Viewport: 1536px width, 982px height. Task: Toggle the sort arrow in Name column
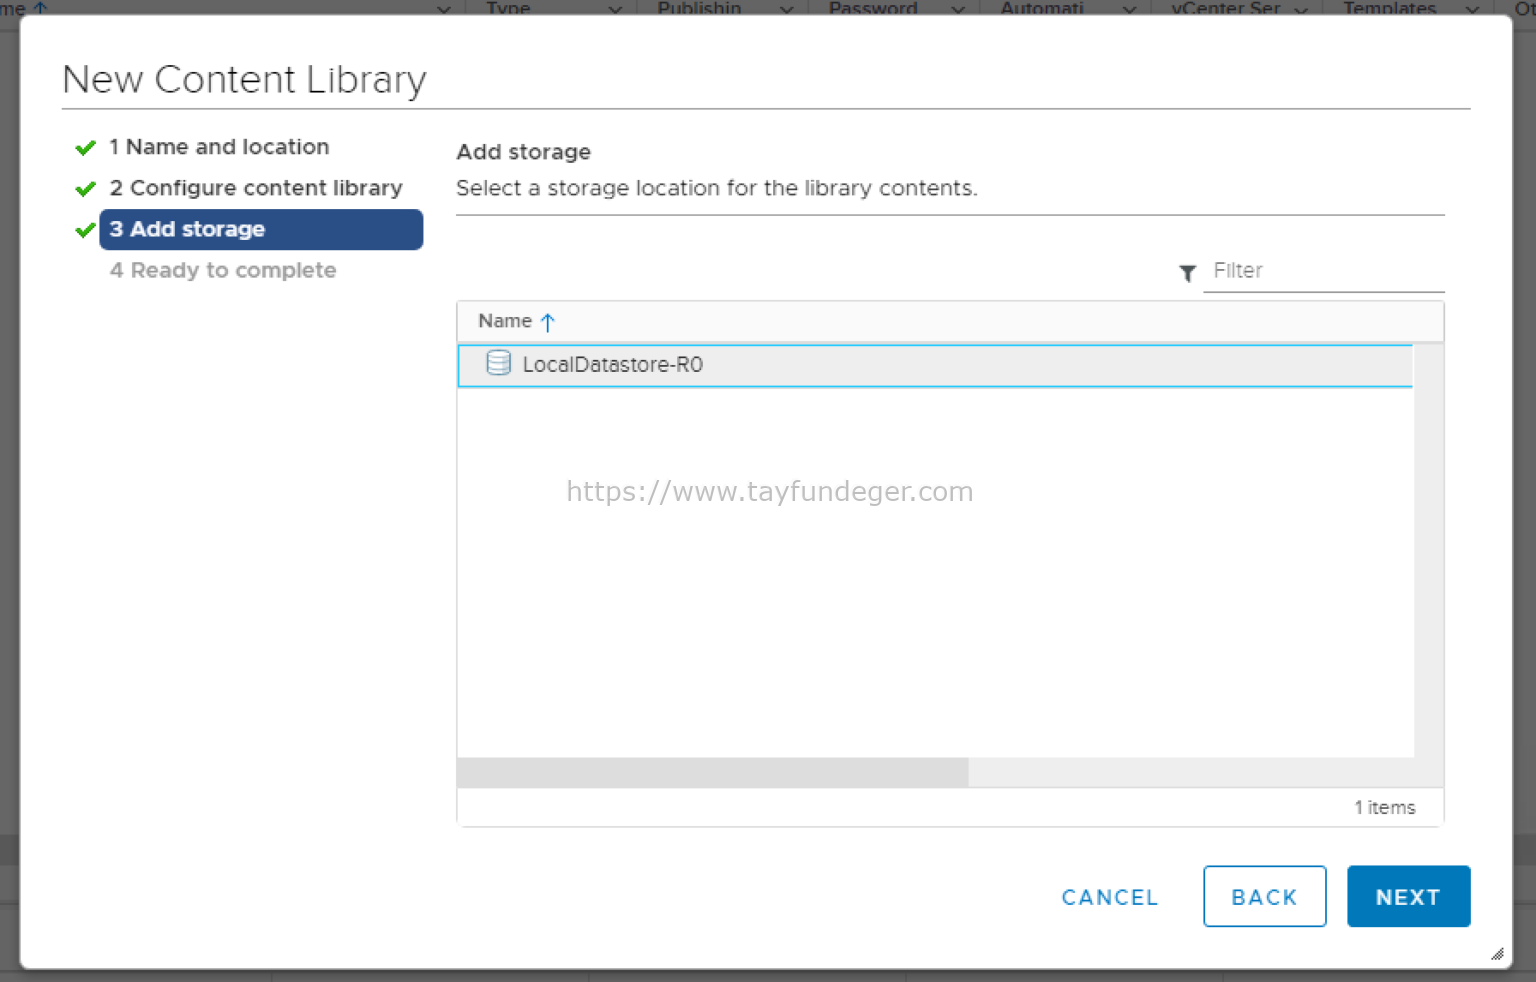[547, 322]
